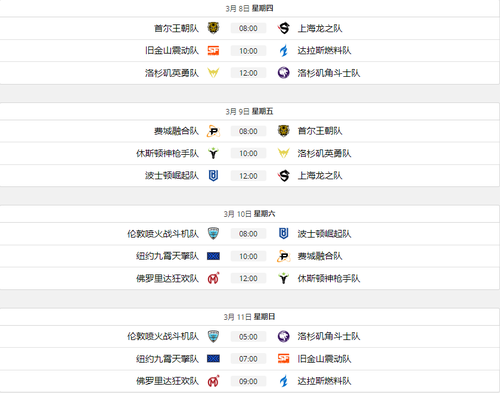The width and height of the screenshot is (500, 393).
Task: Open 费城融合队 team link on March 10
Action: [320, 256]
